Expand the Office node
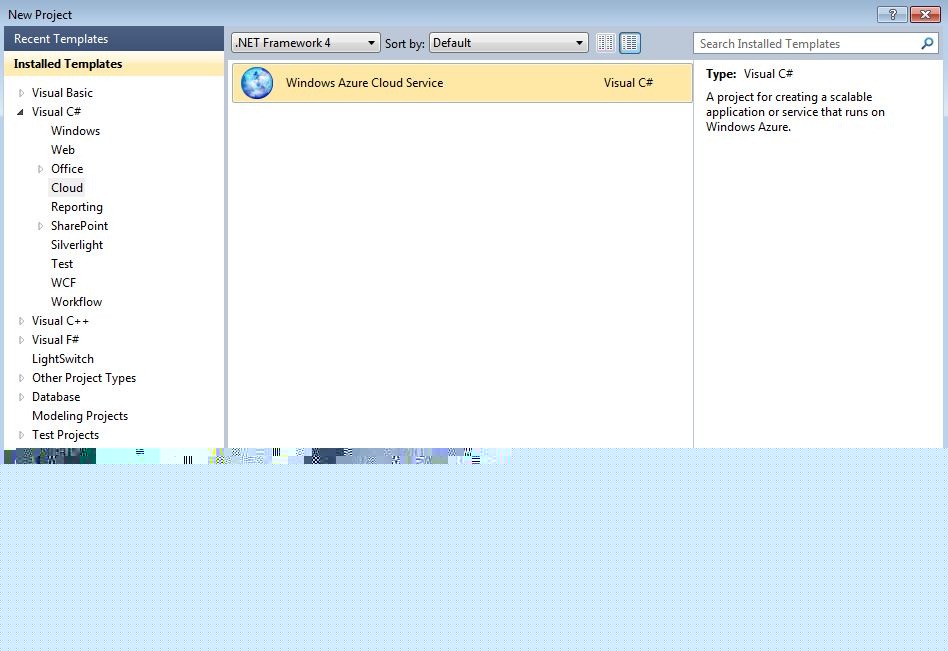This screenshot has width=948, height=651. coord(41,169)
